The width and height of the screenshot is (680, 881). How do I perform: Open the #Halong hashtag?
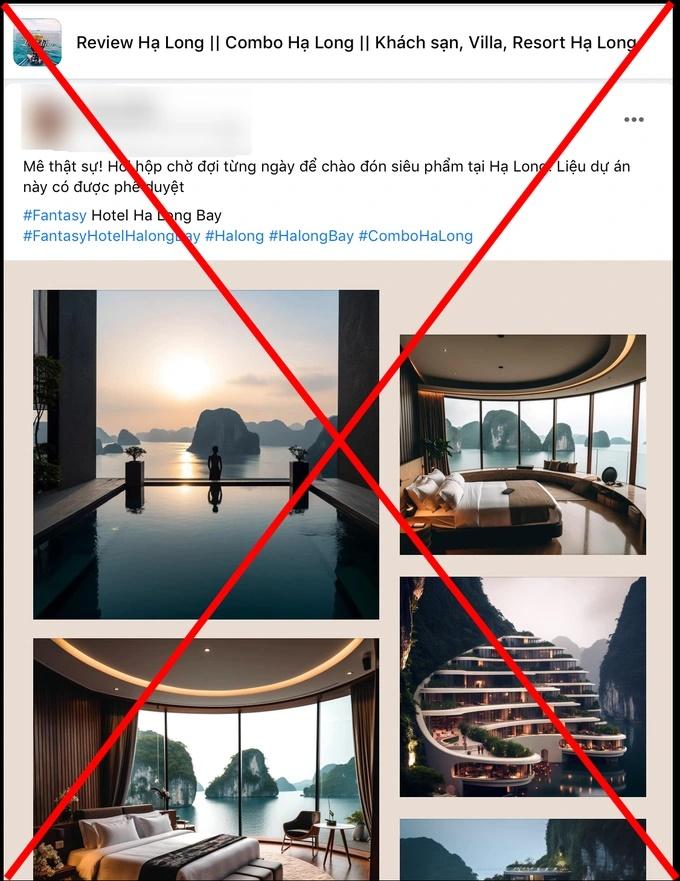pos(234,236)
